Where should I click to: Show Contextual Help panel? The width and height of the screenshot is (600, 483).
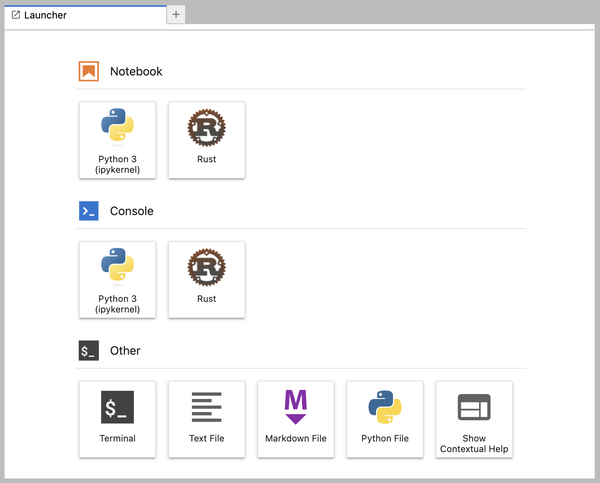point(474,419)
